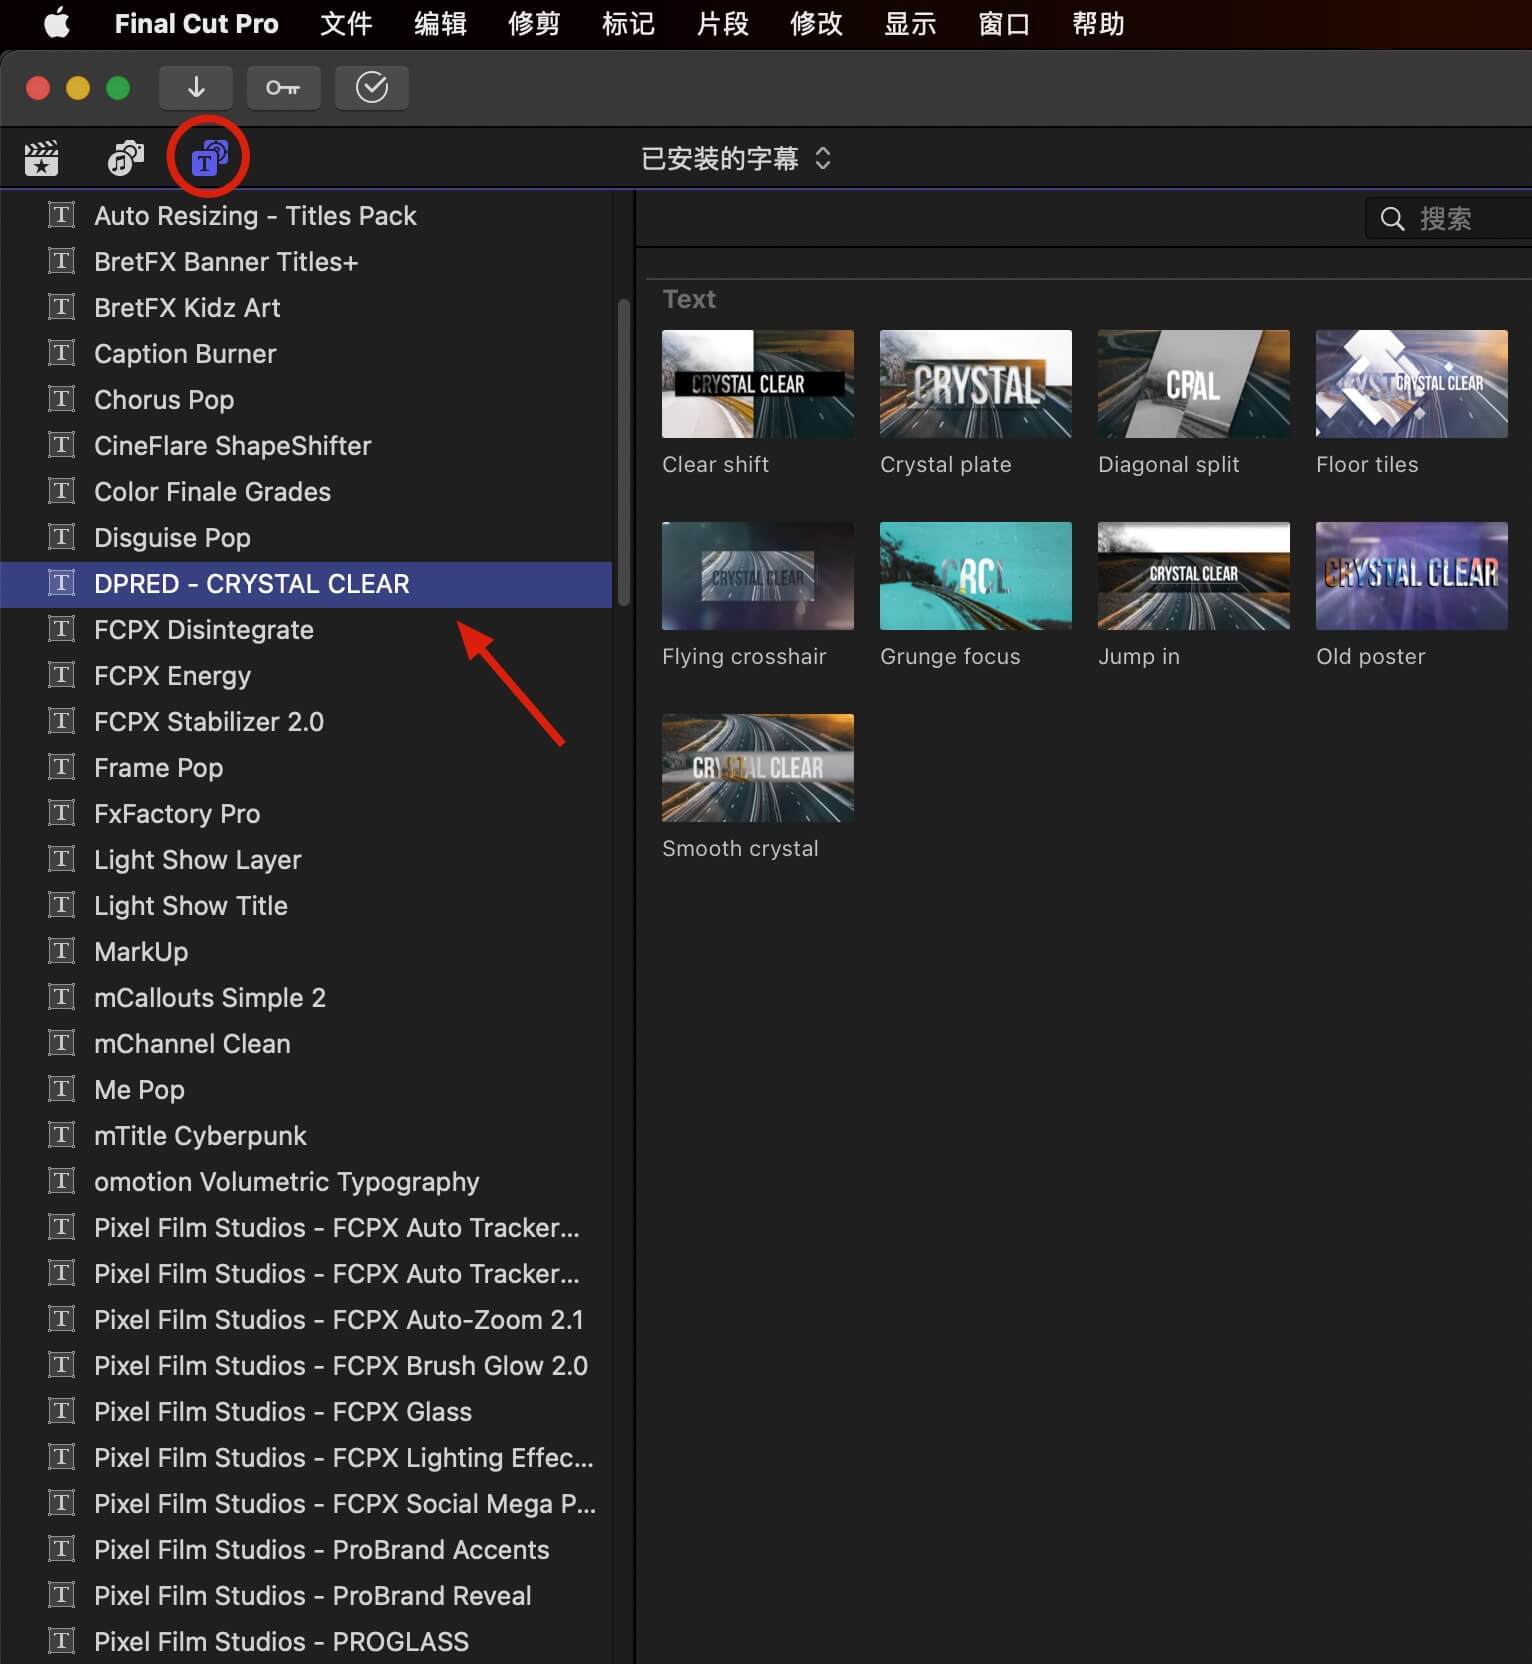Select BretFX Banner Titles+ in the list

click(x=306, y=262)
